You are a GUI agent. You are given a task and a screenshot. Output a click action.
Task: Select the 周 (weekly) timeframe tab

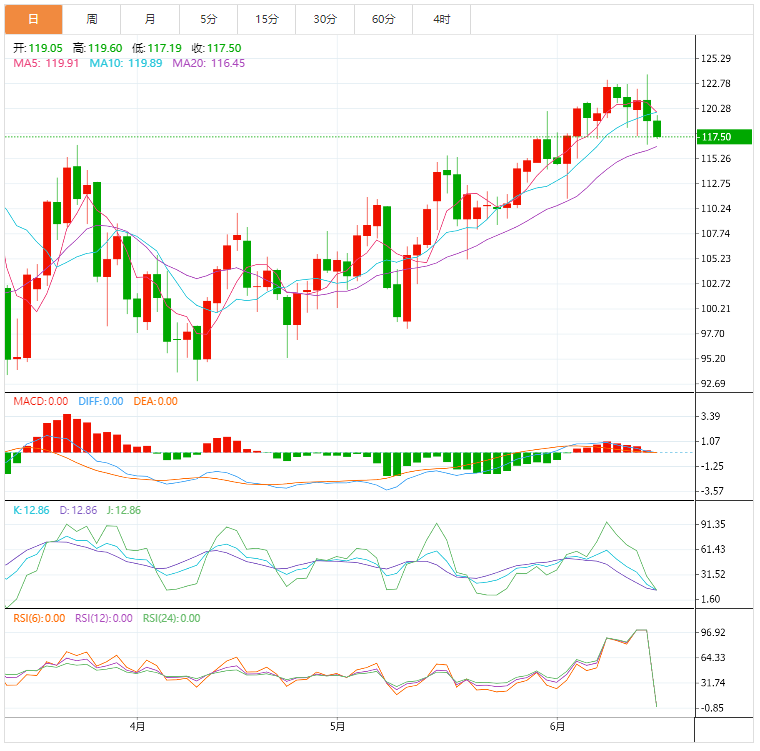point(92,19)
